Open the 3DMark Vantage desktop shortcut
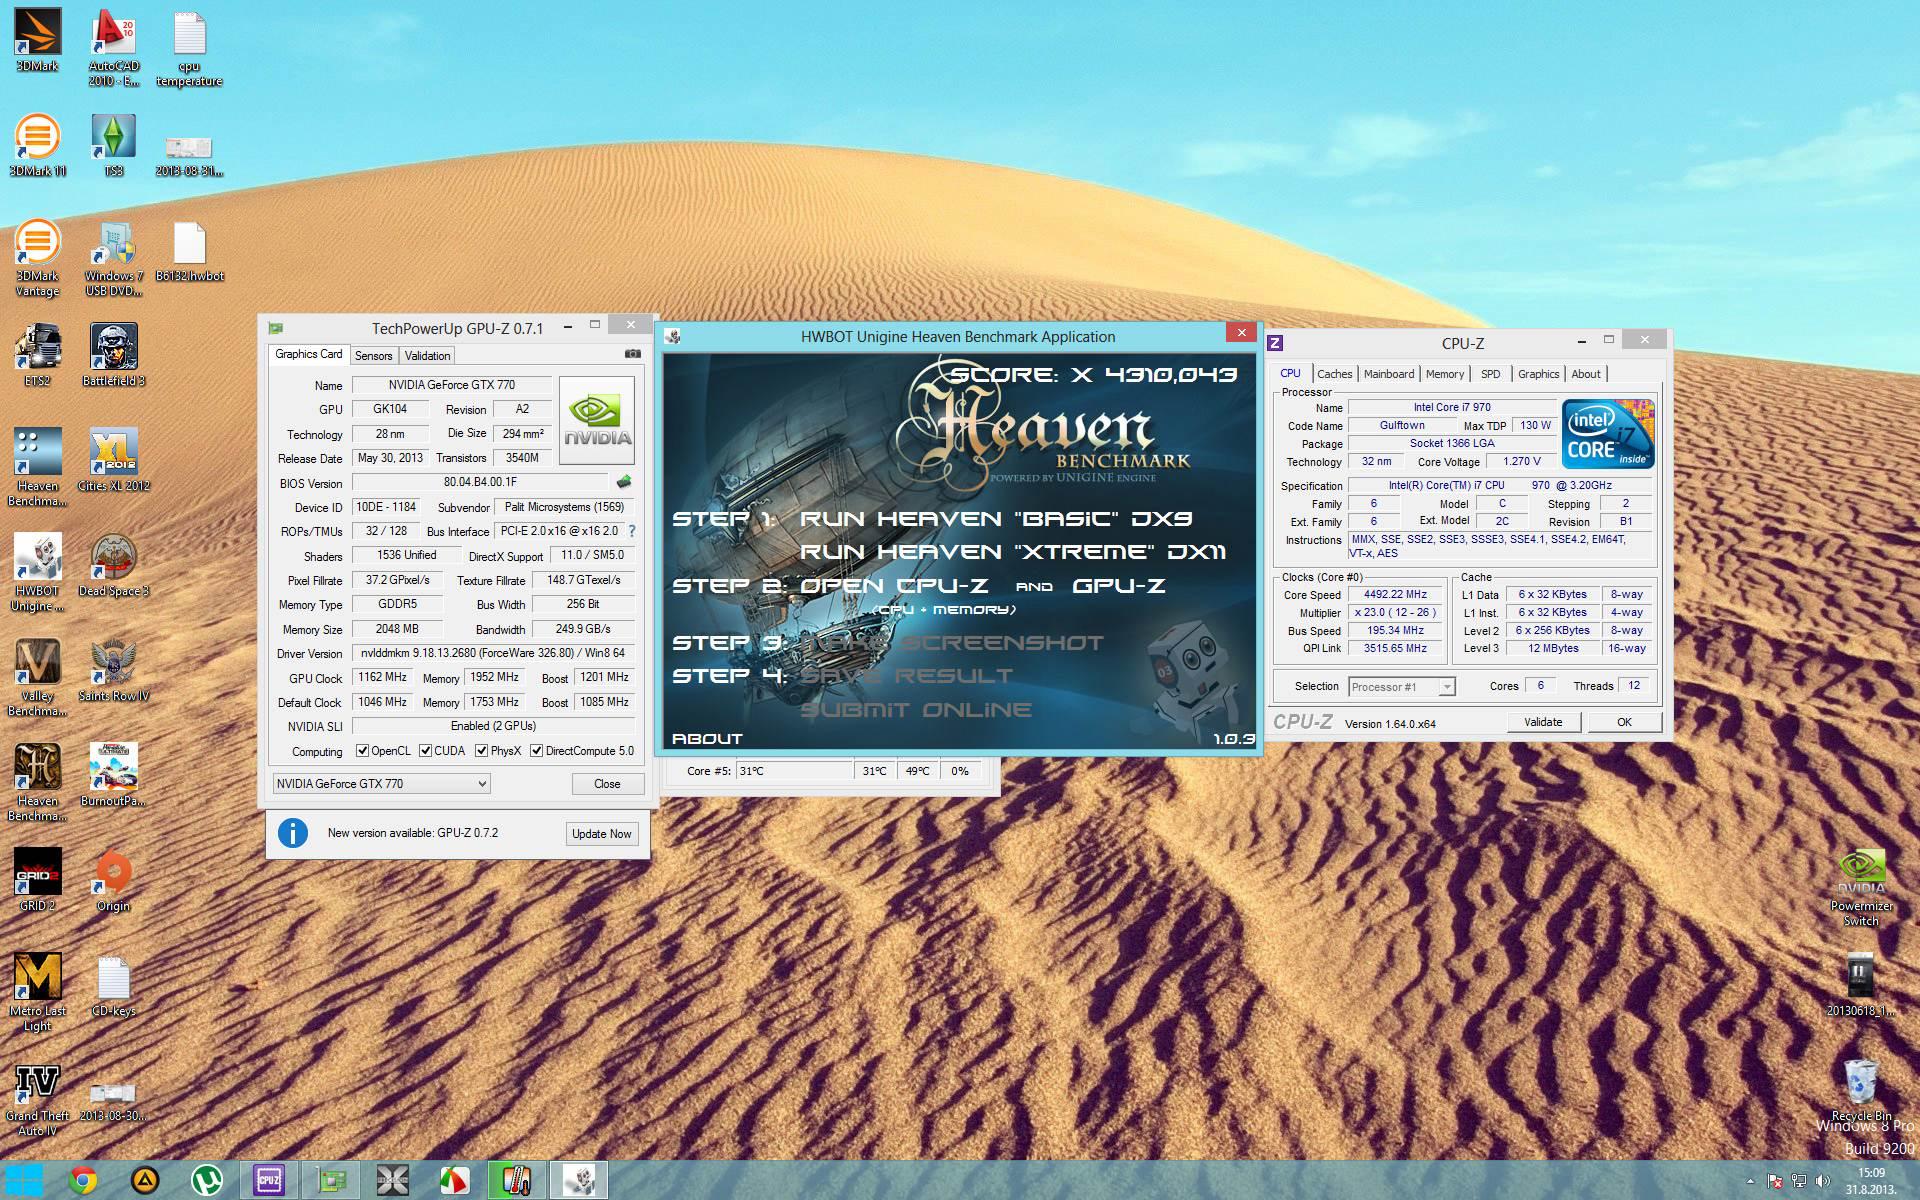Screen dimensions: 1920x1200 click(x=38, y=257)
